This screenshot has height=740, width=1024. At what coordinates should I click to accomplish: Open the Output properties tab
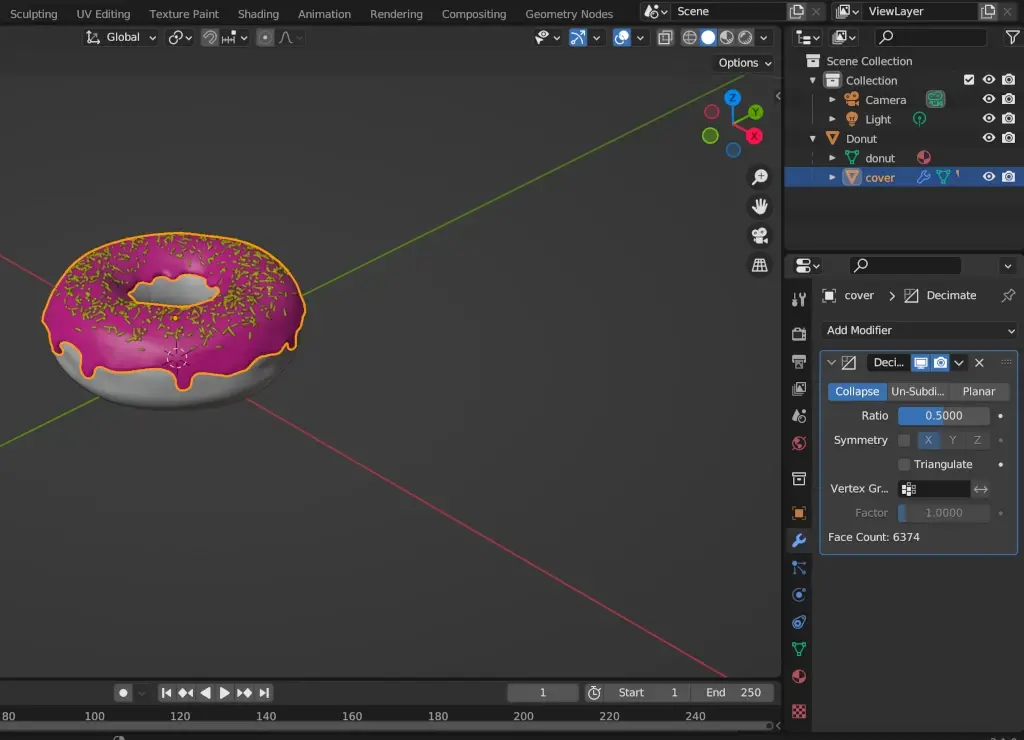[x=799, y=361]
